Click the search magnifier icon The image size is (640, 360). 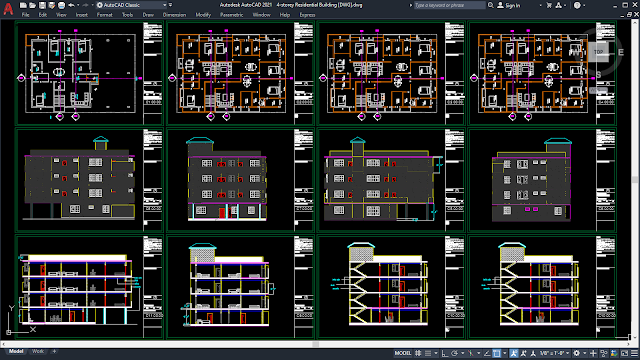pos(491,5)
